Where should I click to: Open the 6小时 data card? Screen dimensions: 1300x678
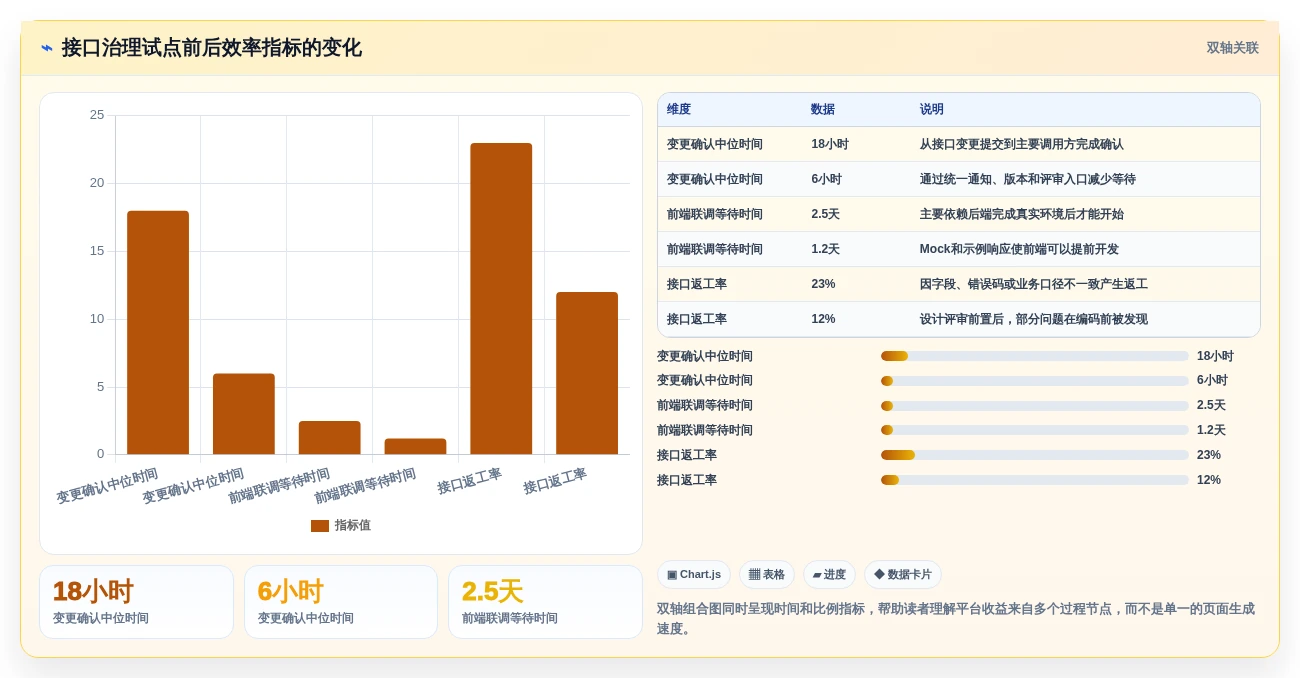[341, 602]
